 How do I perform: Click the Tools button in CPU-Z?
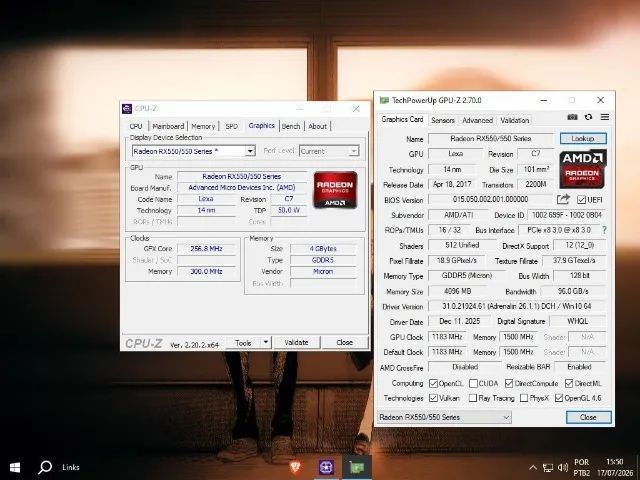click(243, 342)
